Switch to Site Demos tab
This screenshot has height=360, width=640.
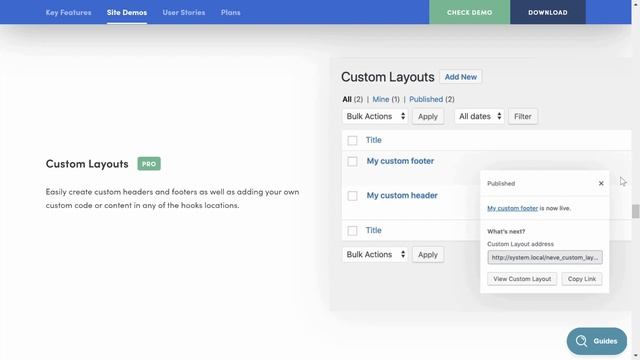(x=127, y=12)
